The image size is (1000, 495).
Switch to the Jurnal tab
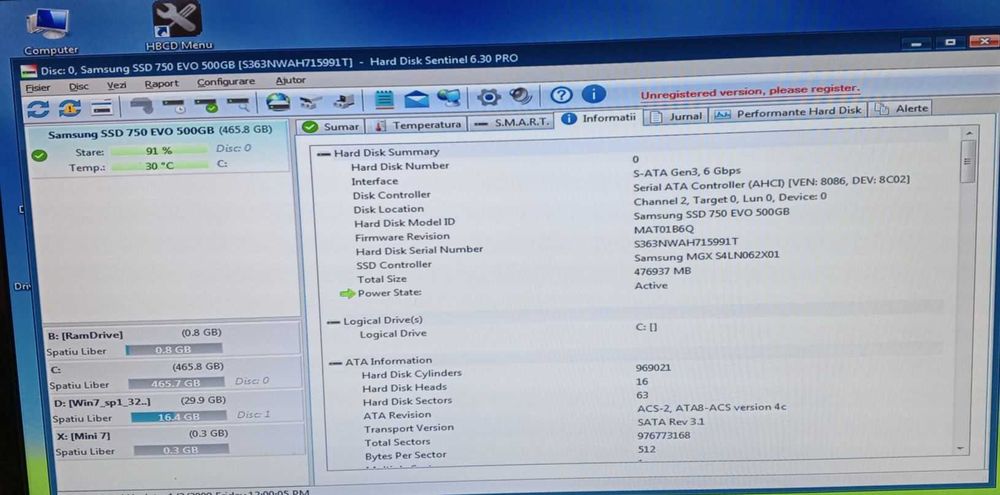[676, 116]
